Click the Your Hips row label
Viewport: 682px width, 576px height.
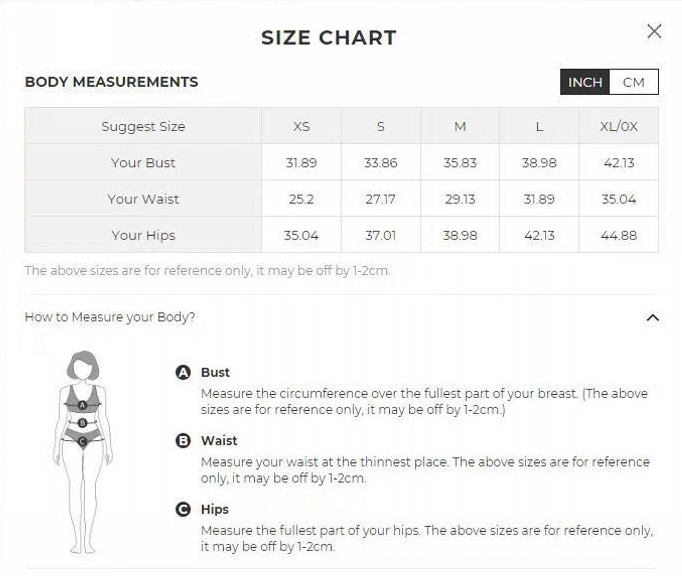click(x=143, y=235)
